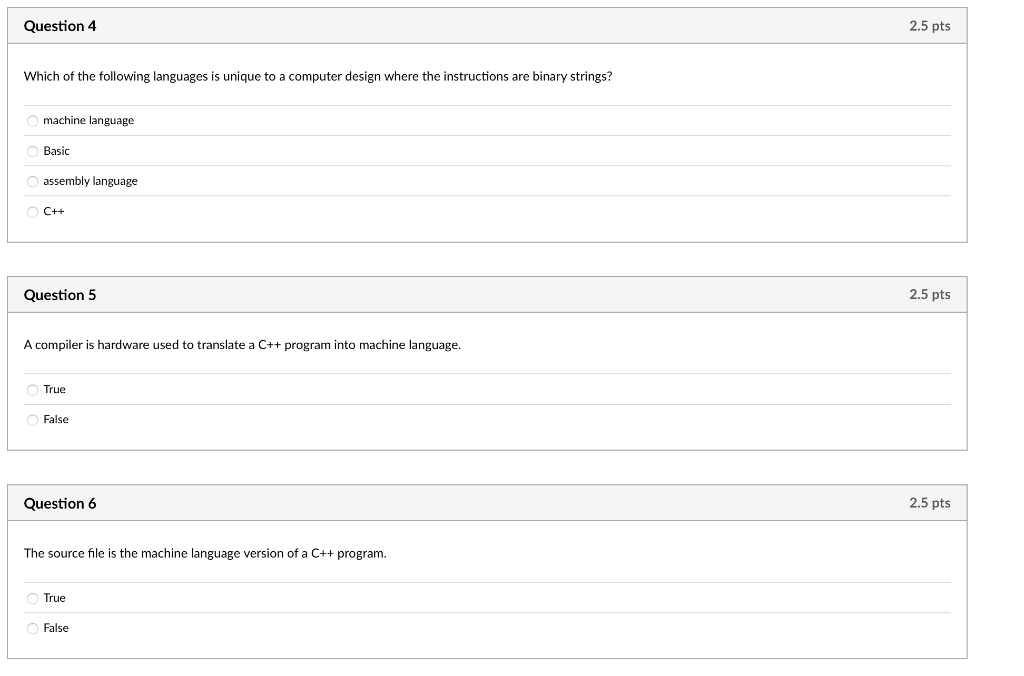Choose True for Question 5
Image resolution: width=1024 pixels, height=676 pixels.
click(x=32, y=389)
